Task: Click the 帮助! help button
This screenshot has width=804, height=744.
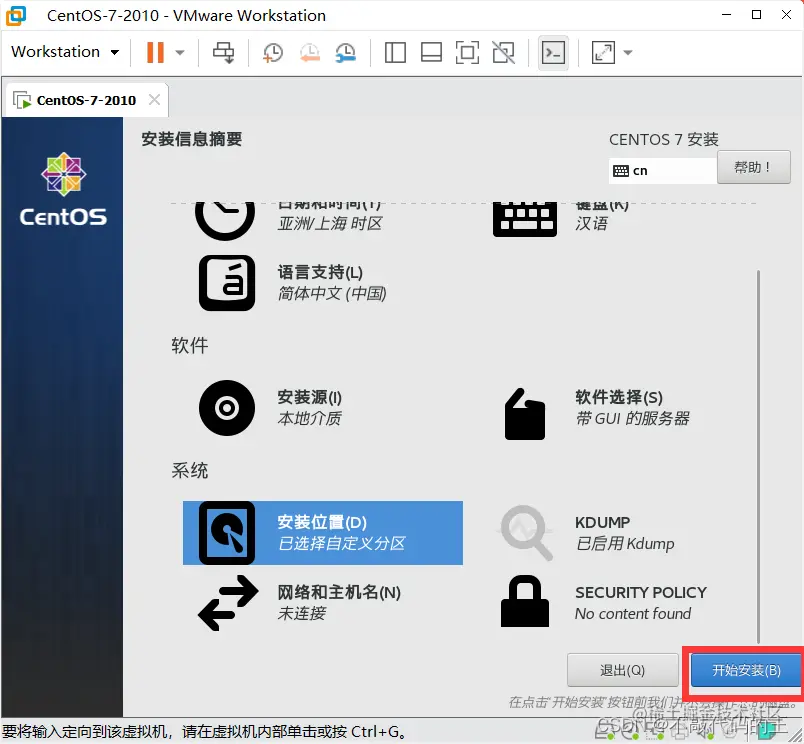Action: (x=753, y=167)
